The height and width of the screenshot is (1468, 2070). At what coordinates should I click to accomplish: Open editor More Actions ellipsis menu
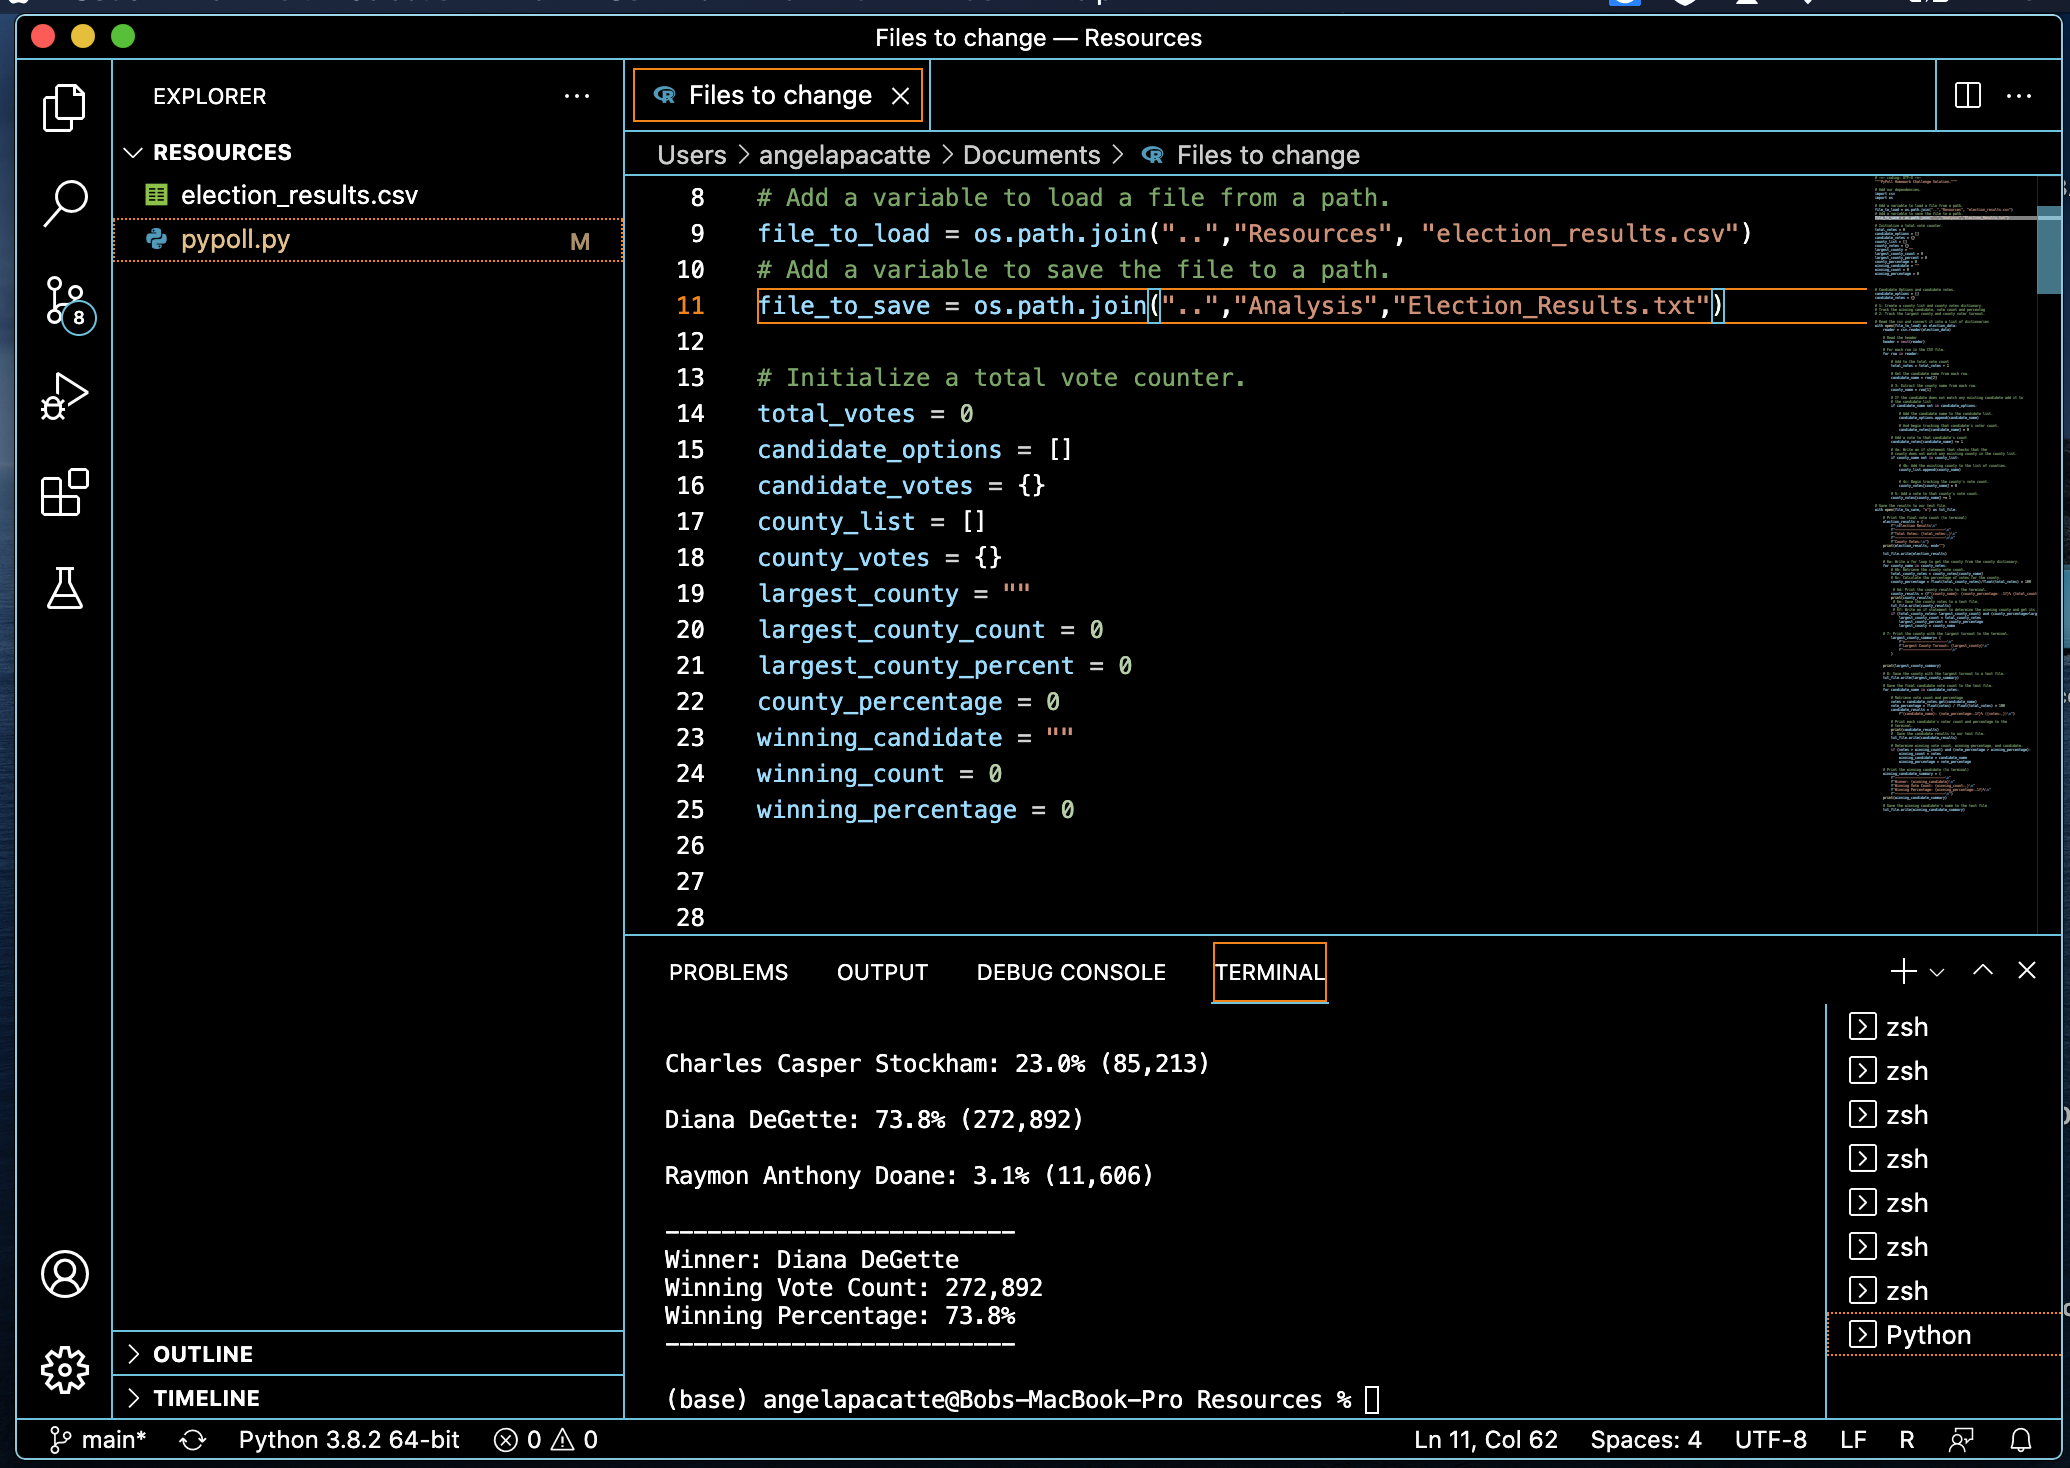(x=2019, y=96)
